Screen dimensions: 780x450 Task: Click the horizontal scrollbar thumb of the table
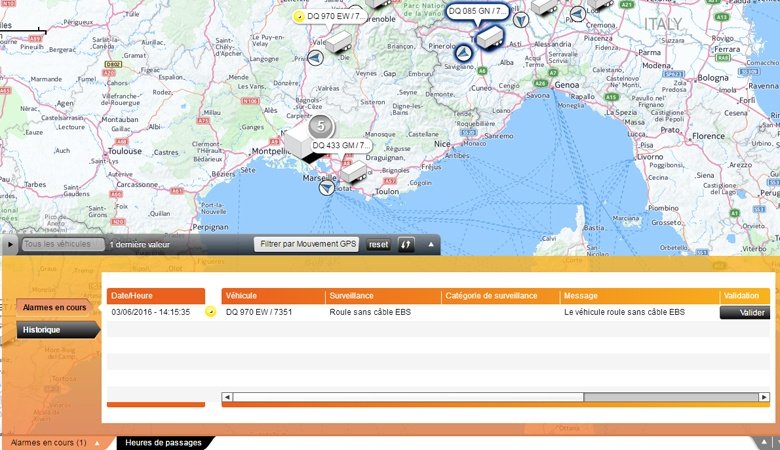[408, 397]
